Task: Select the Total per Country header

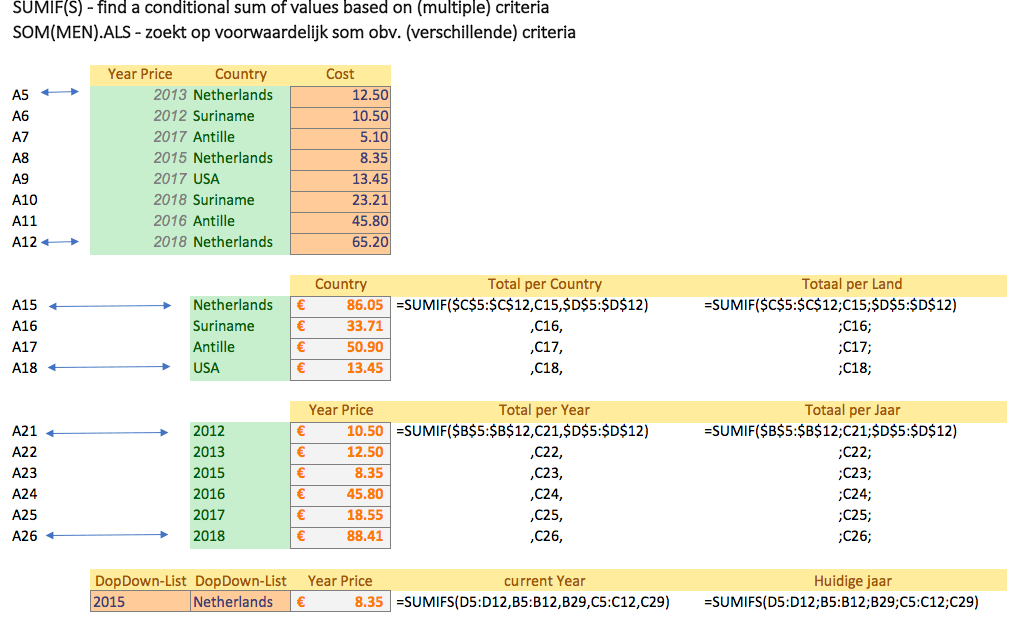Action: click(x=544, y=284)
